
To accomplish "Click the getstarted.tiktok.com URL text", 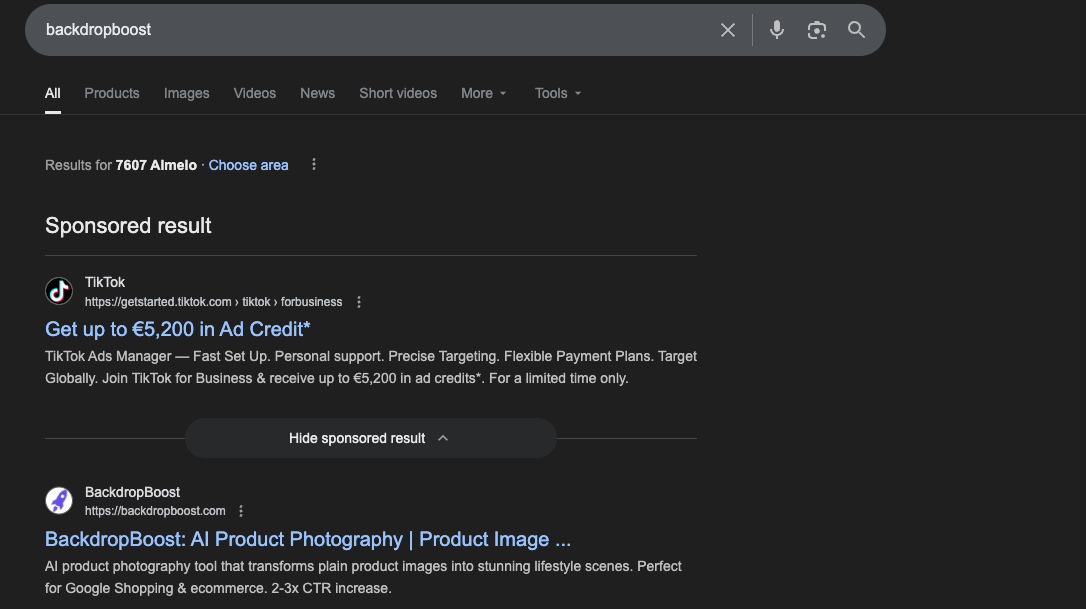I will [x=213, y=302].
